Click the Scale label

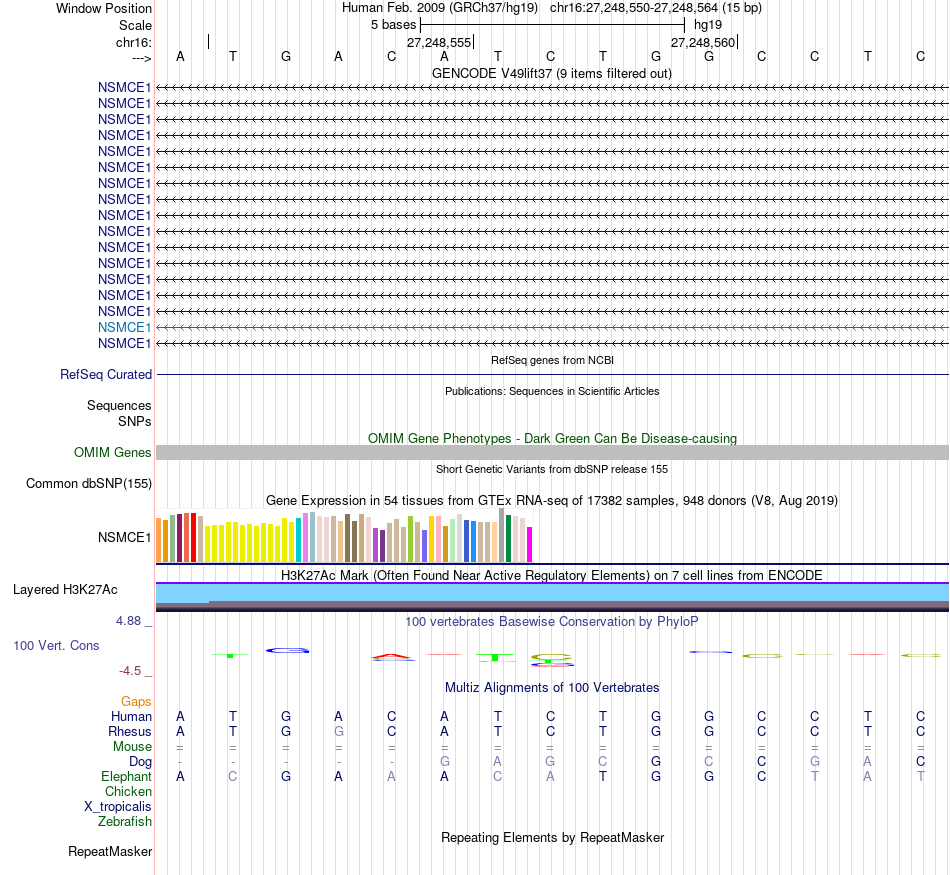(135, 25)
